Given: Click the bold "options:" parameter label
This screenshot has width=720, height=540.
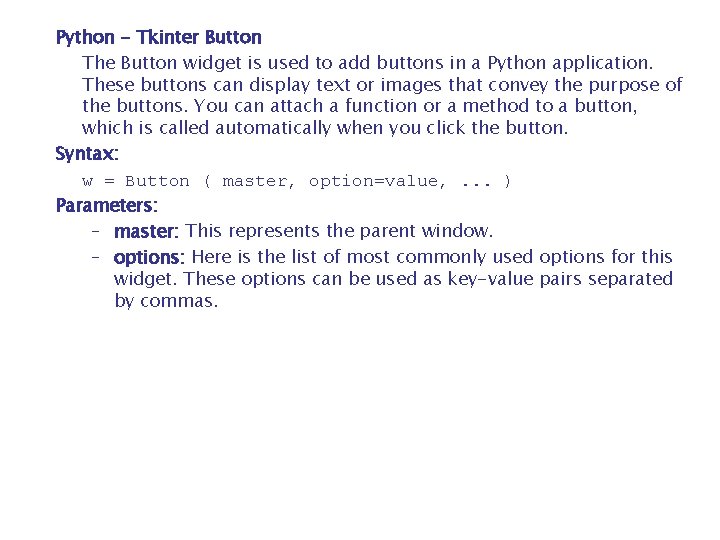Looking at the screenshot, I should [x=149, y=258].
